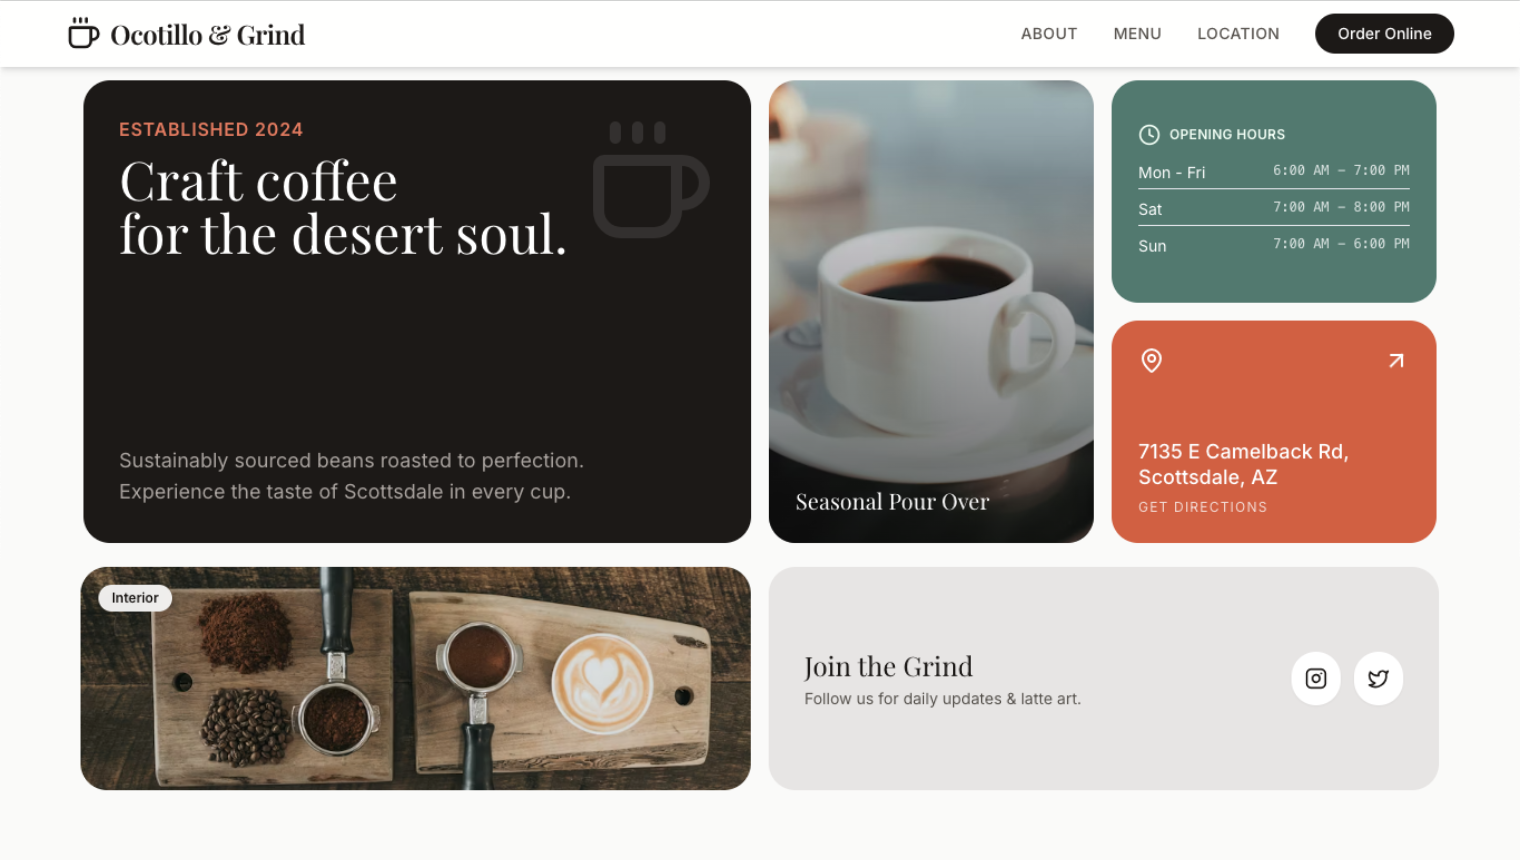
Task: Click the clock icon beside Opening Hours
Action: click(1149, 134)
